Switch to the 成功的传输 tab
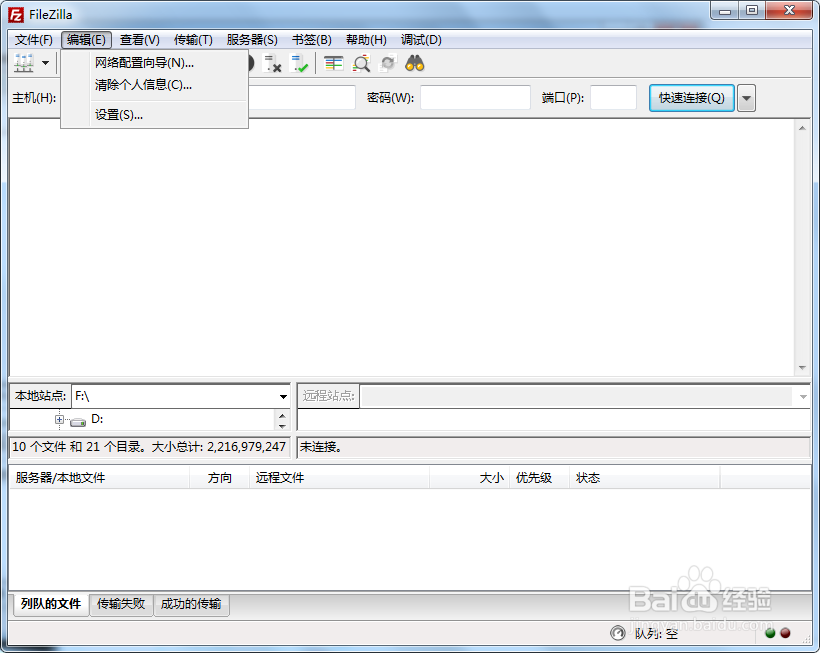 point(191,604)
